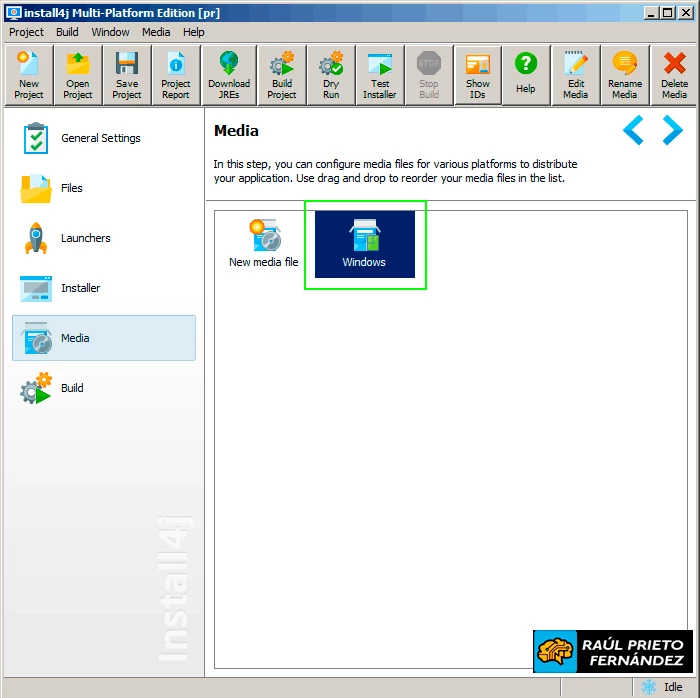
Task: Click Rename Media toolbar icon
Action: [625, 75]
